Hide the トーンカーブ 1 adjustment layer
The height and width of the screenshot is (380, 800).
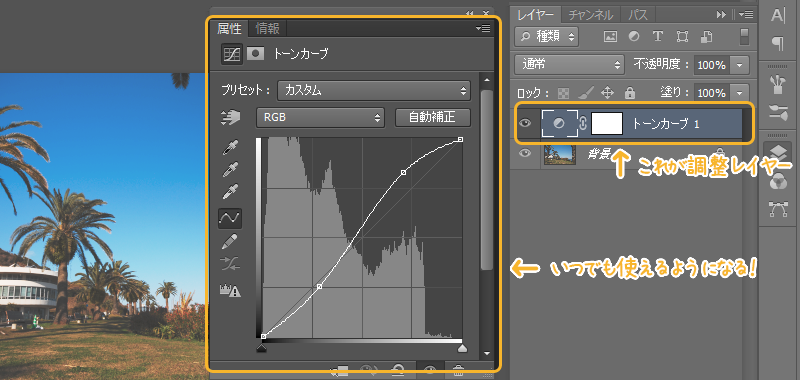[x=526, y=123]
